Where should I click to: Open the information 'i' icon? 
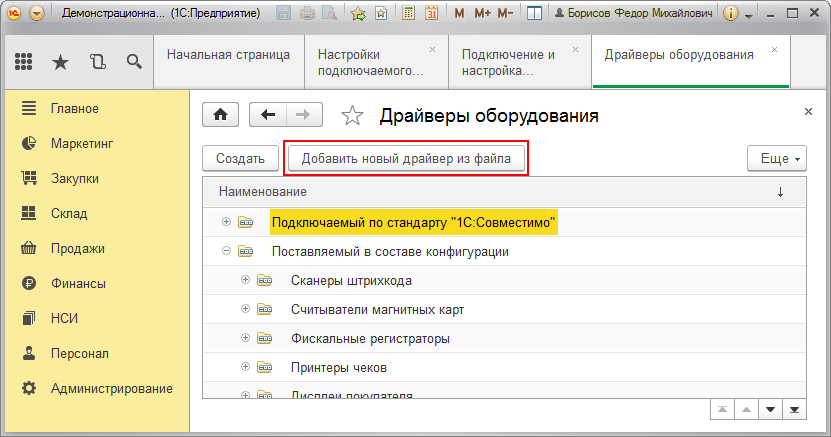tap(730, 13)
